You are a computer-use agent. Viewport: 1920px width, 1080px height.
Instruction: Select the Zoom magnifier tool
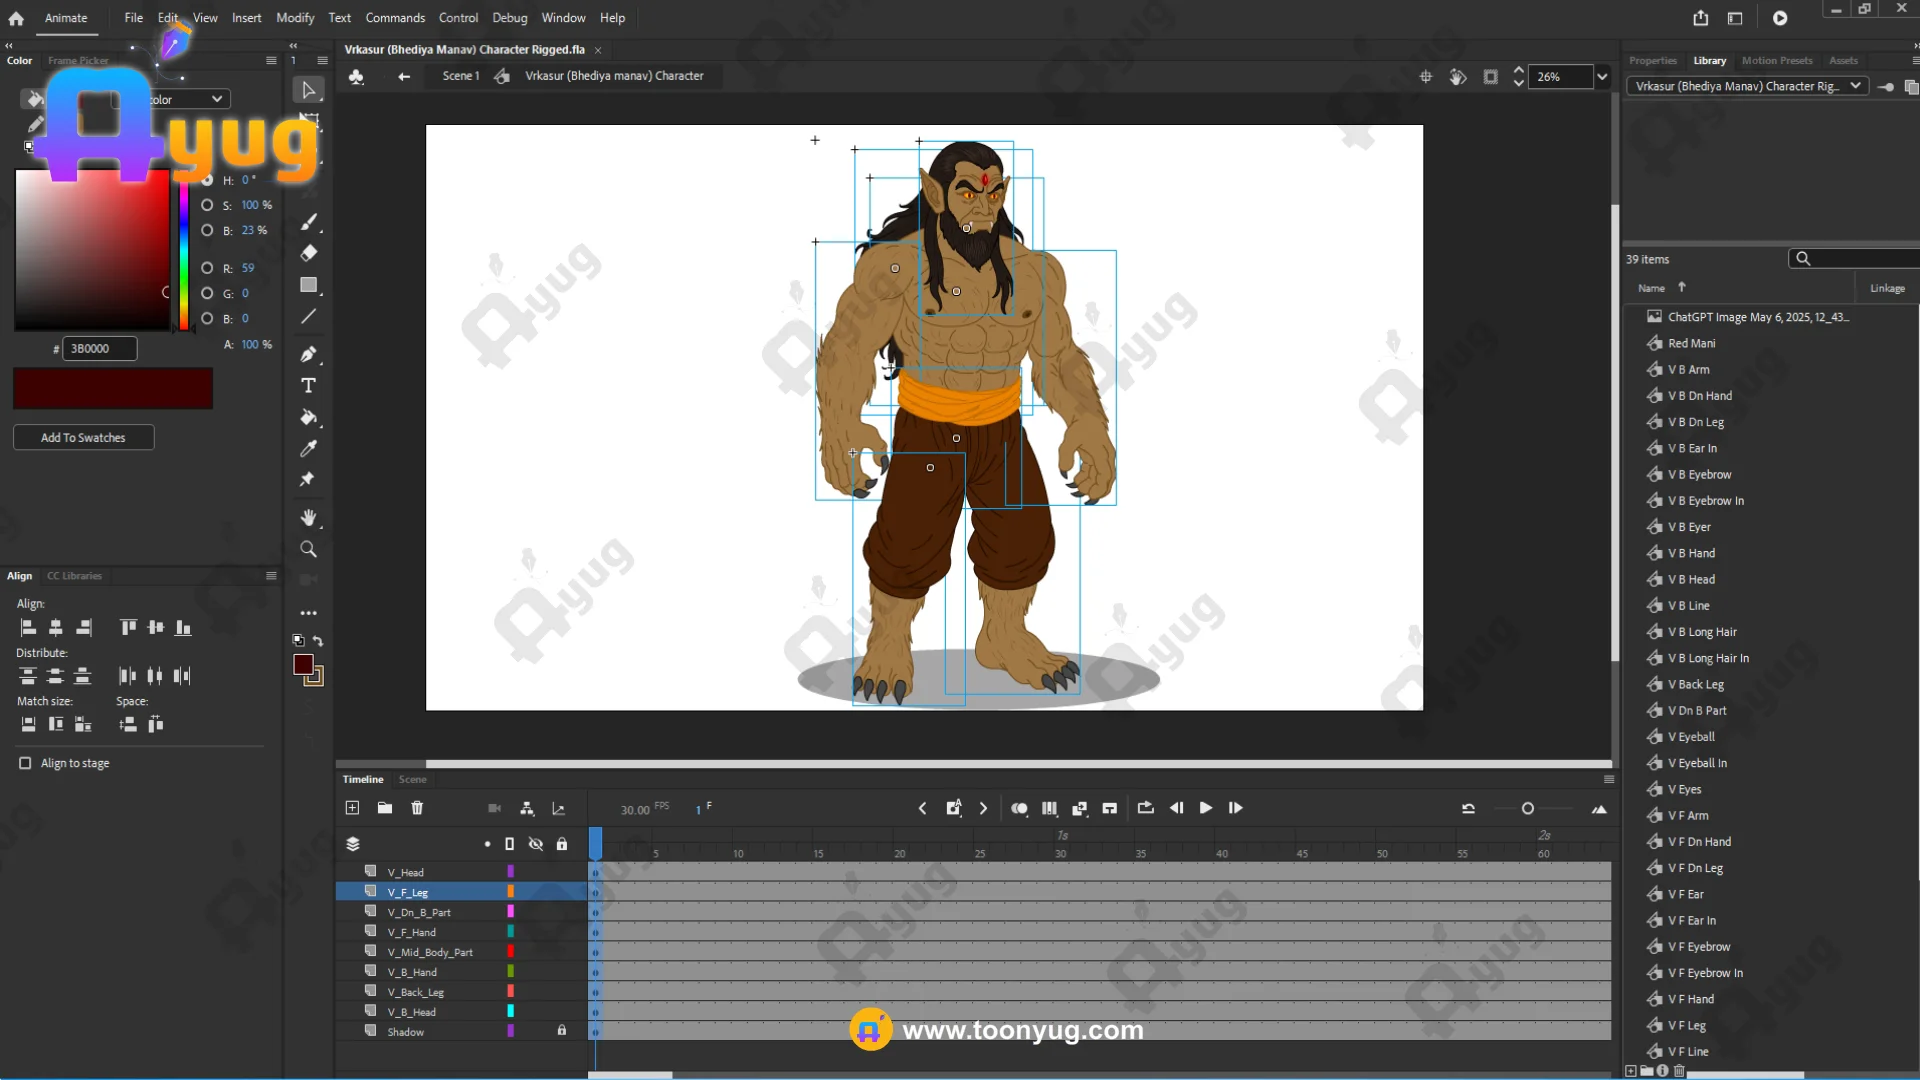308,549
